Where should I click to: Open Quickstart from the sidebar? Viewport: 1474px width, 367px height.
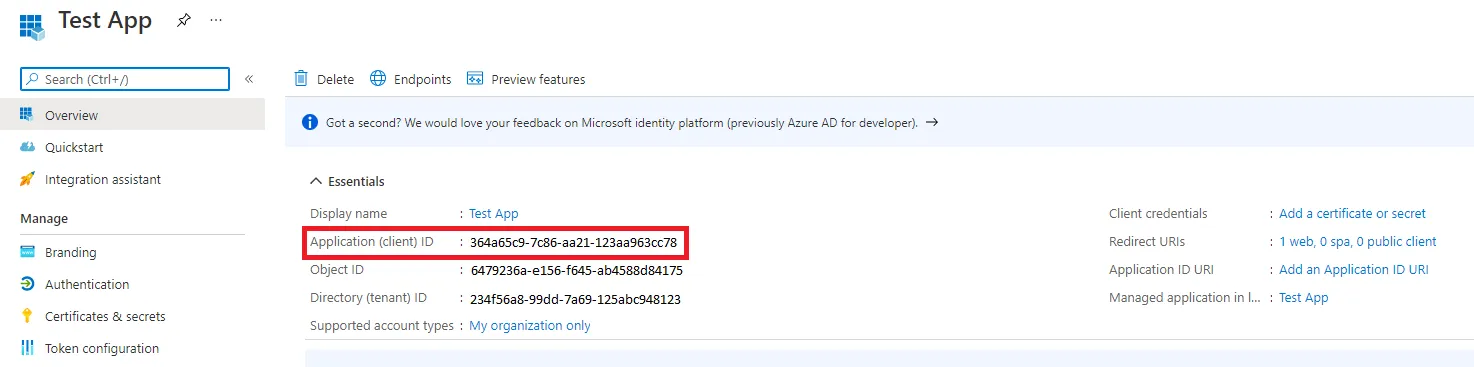74,147
